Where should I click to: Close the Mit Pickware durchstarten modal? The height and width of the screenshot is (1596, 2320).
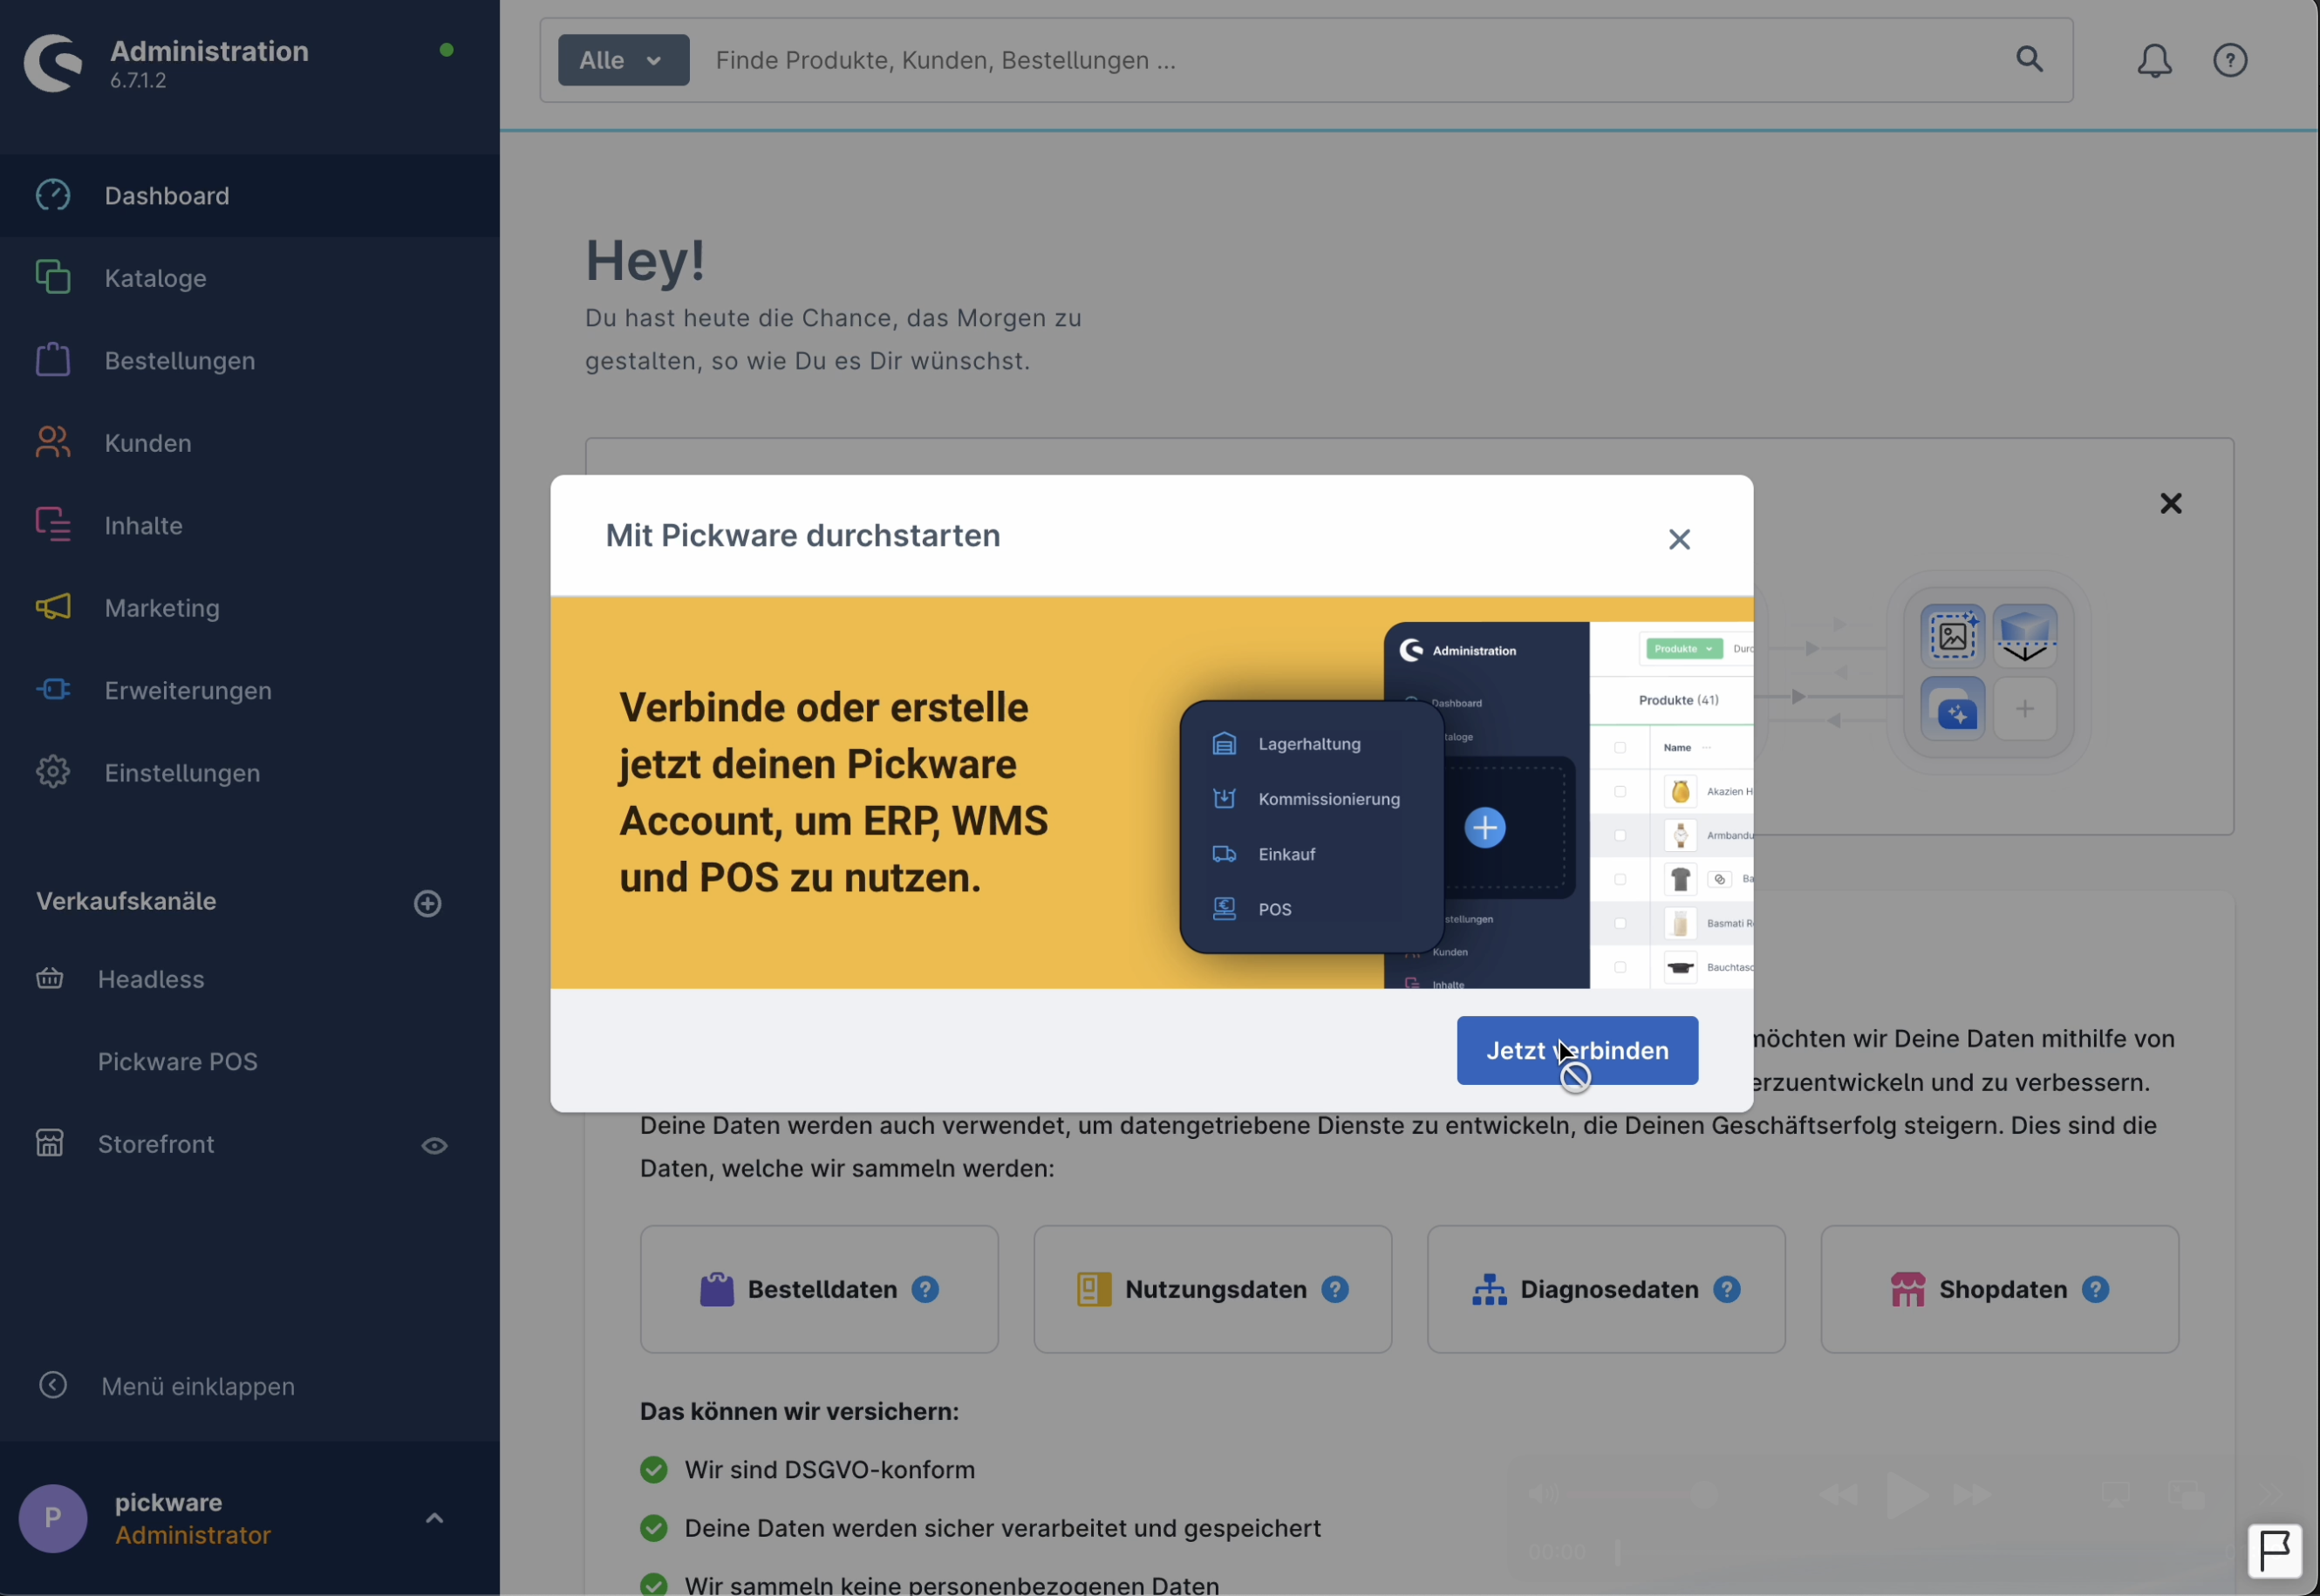click(1679, 540)
